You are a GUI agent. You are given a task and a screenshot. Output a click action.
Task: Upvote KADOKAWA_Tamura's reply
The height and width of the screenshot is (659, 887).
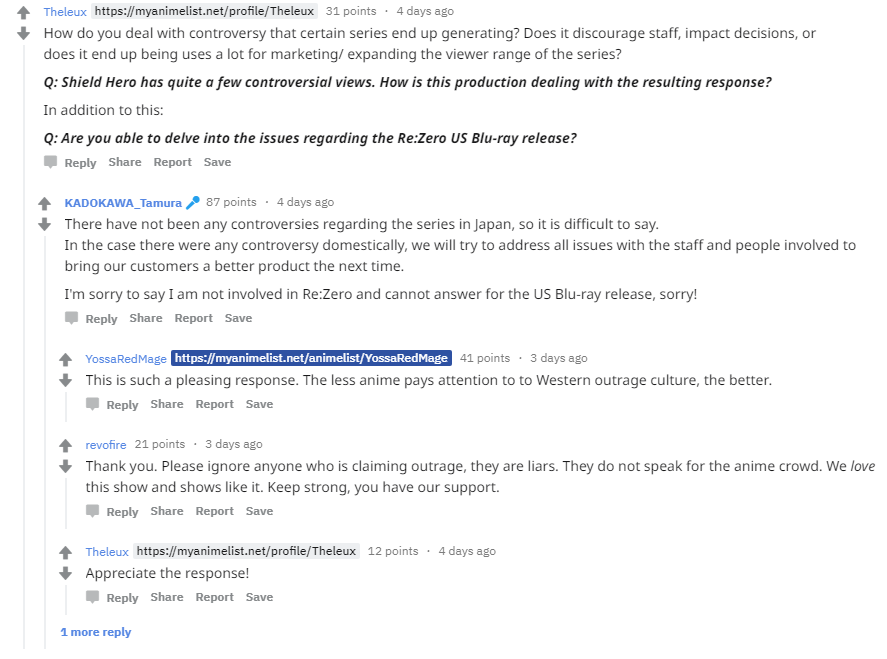click(44, 203)
